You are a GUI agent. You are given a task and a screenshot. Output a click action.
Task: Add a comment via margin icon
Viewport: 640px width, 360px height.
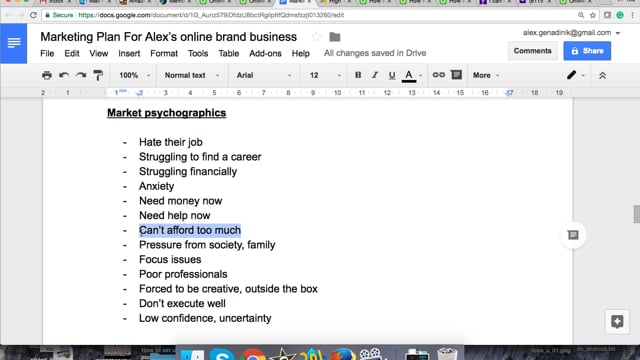point(573,235)
